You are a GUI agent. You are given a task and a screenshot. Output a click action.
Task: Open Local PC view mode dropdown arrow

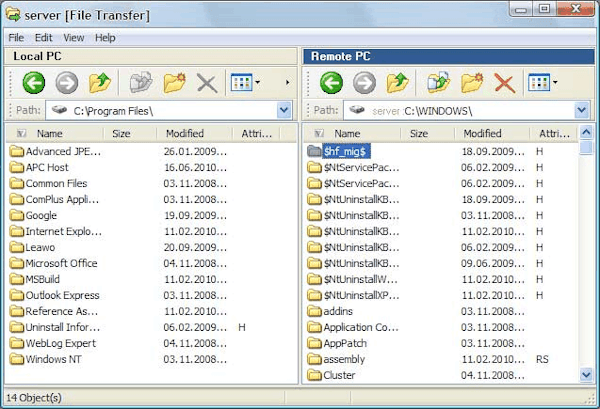tap(258, 82)
